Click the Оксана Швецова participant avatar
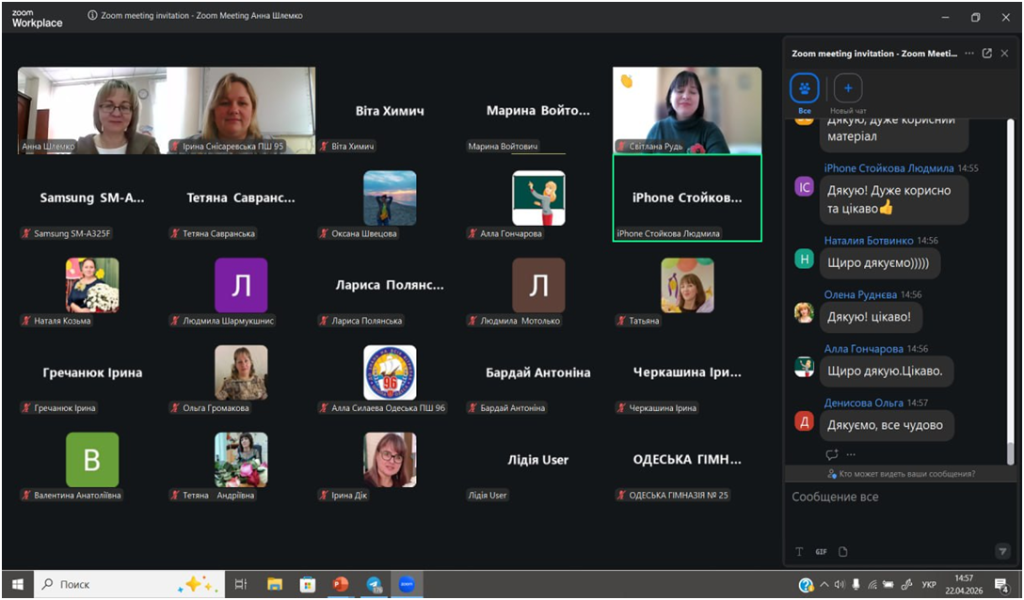1024x600 pixels. tap(390, 197)
